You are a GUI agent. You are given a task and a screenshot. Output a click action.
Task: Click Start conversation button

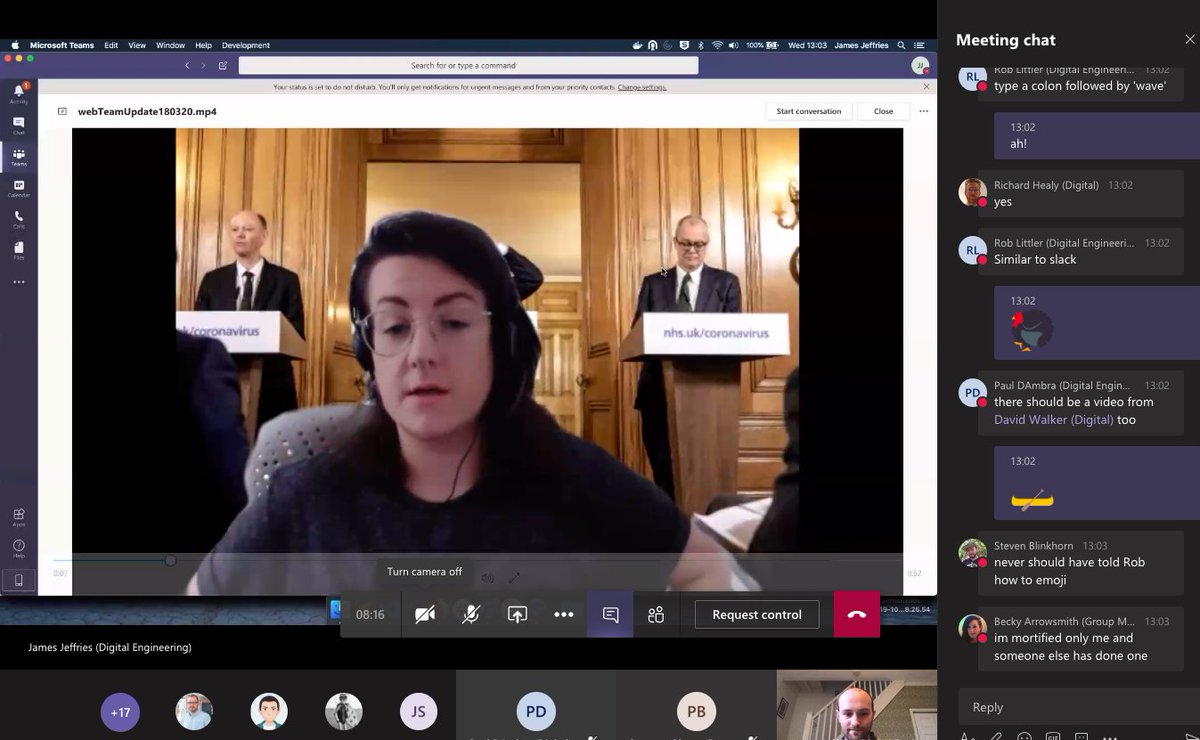tap(809, 111)
